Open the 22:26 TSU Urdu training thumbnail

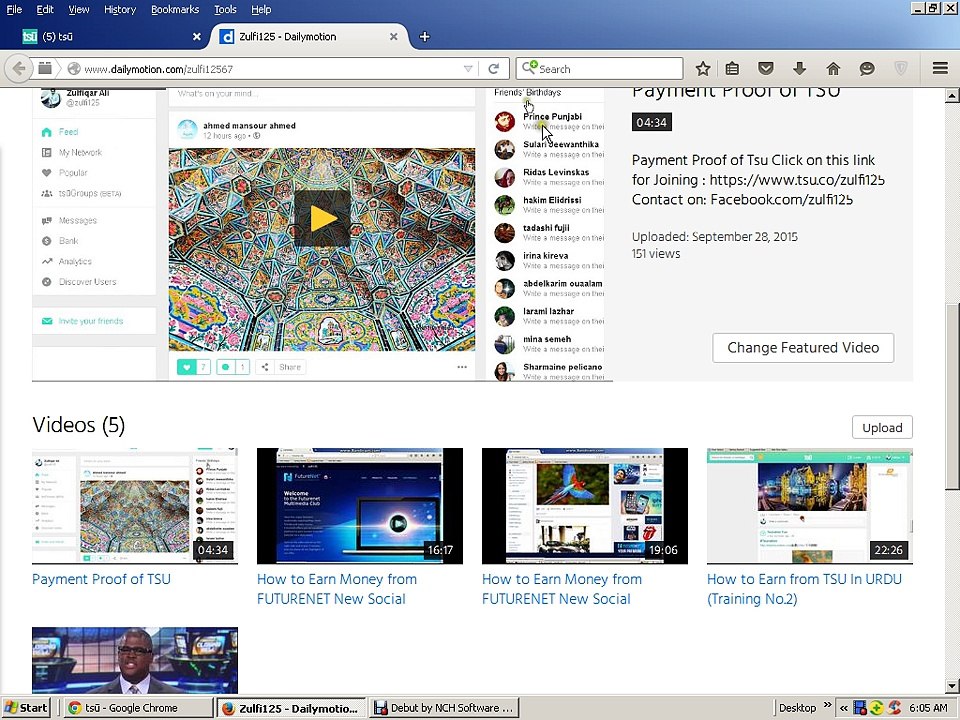[810, 506]
